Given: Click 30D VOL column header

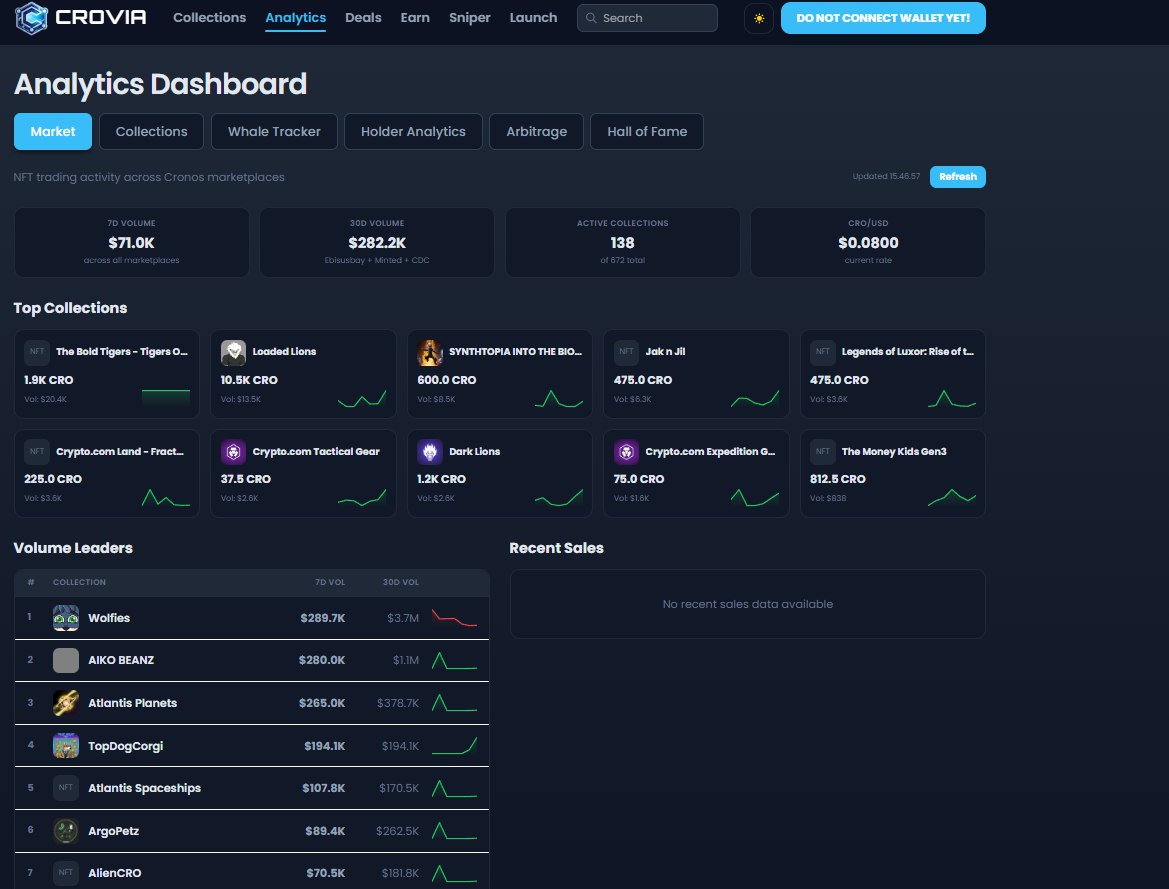Looking at the screenshot, I should coord(401,582).
